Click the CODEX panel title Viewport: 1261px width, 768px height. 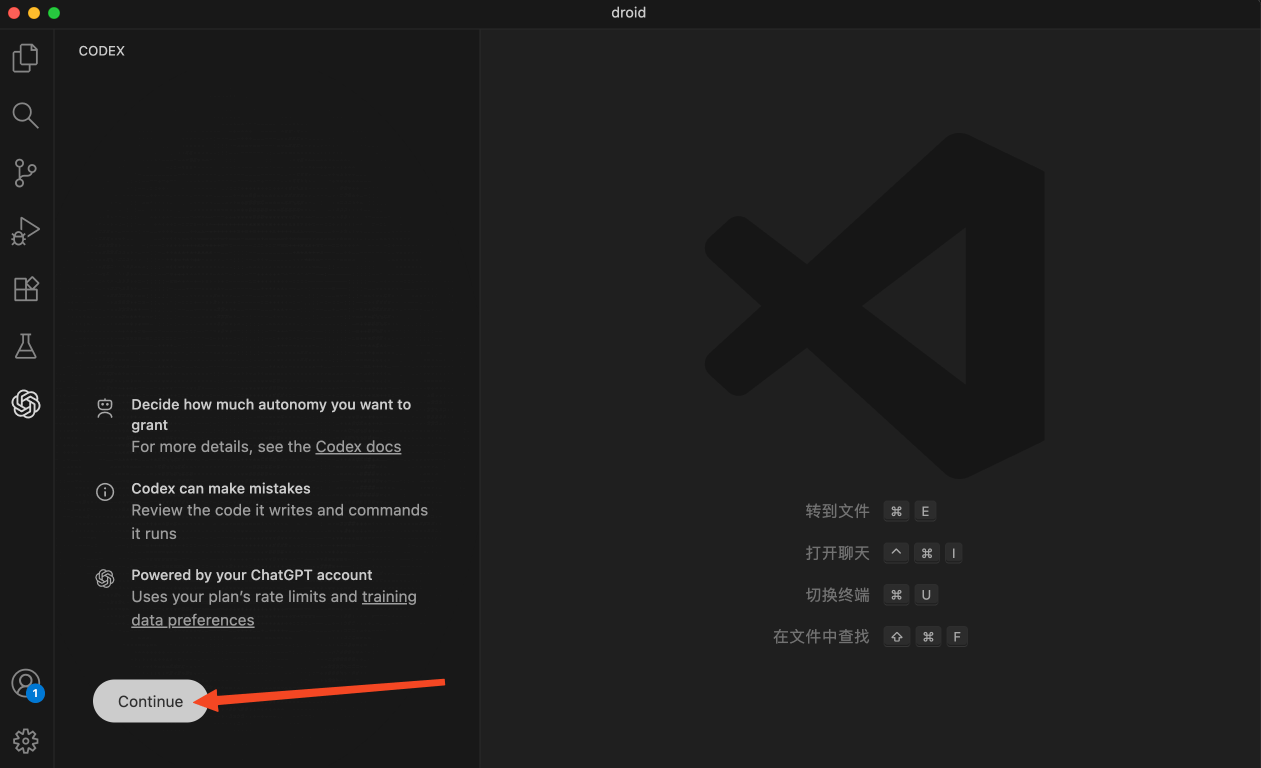(x=102, y=51)
